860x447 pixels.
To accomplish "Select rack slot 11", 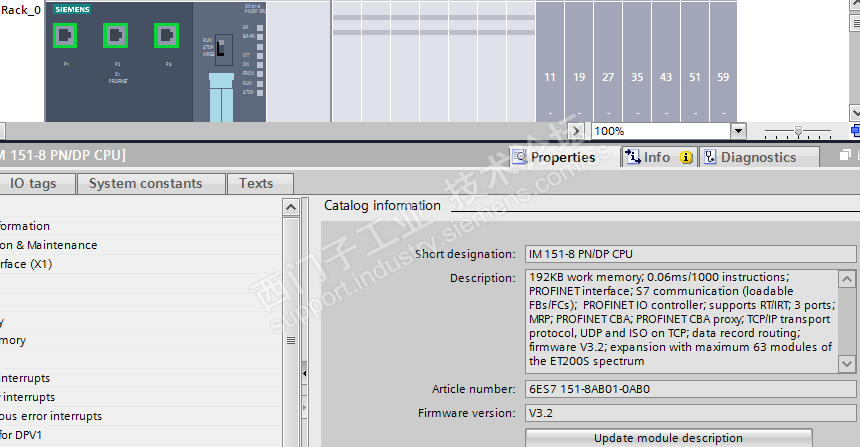I will tap(550, 61).
